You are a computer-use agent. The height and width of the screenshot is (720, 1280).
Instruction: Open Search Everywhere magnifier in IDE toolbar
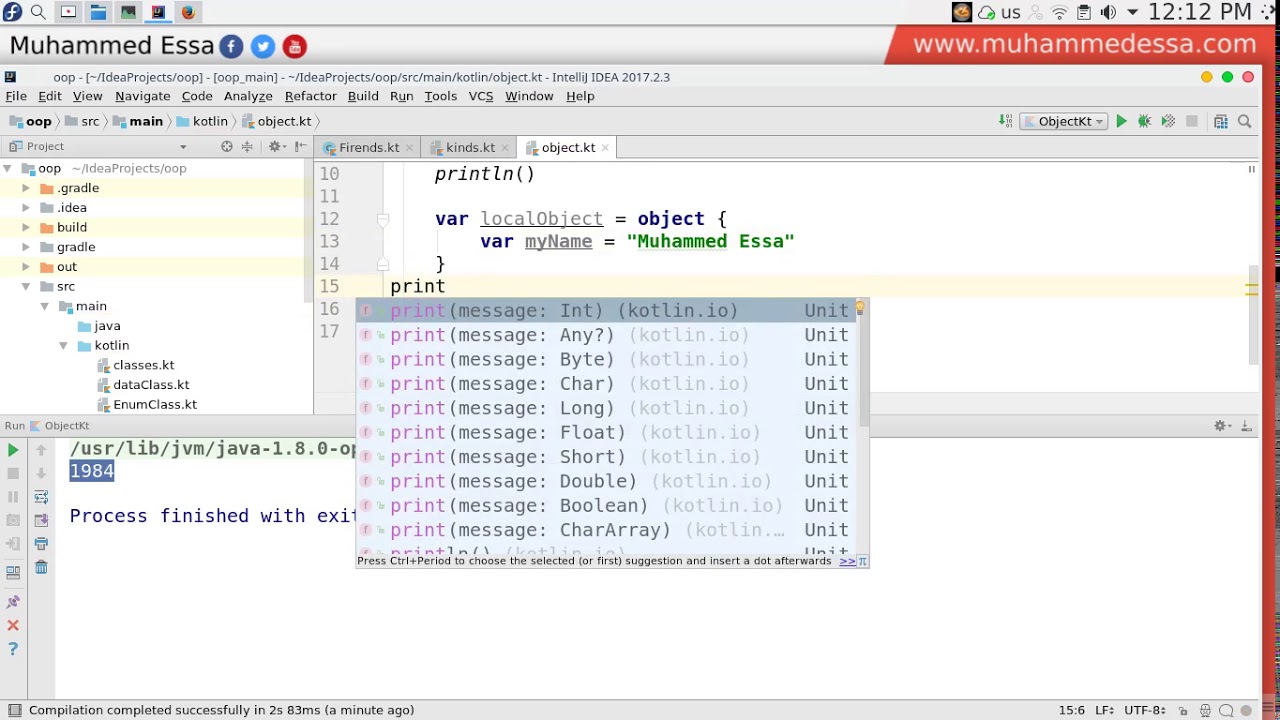pyautogui.click(x=1245, y=121)
